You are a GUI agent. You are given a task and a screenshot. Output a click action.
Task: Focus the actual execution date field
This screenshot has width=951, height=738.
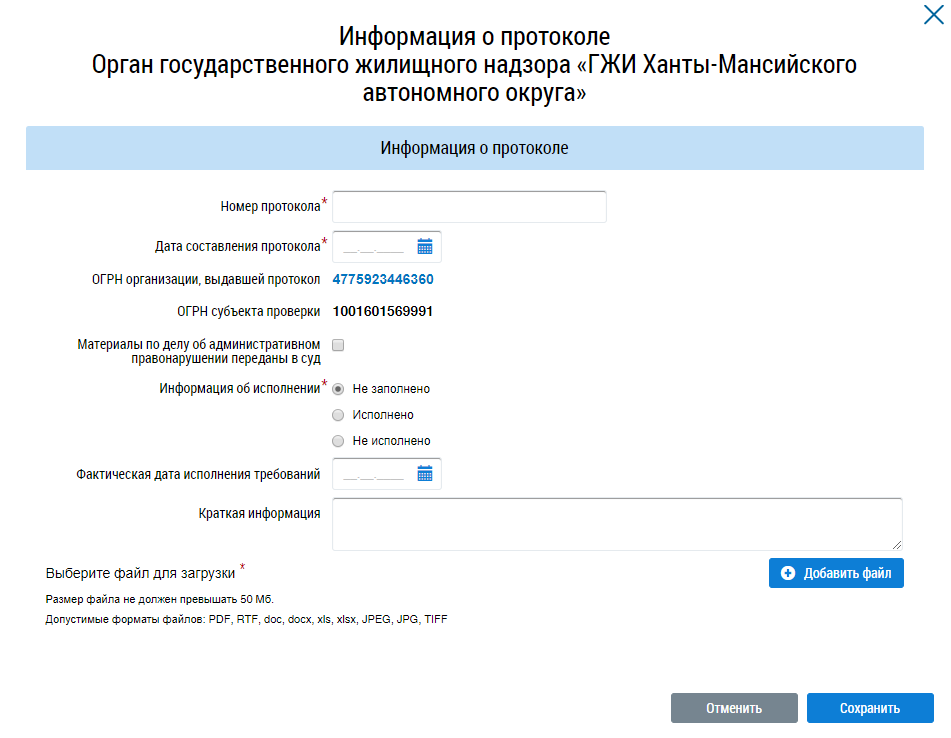[373, 475]
